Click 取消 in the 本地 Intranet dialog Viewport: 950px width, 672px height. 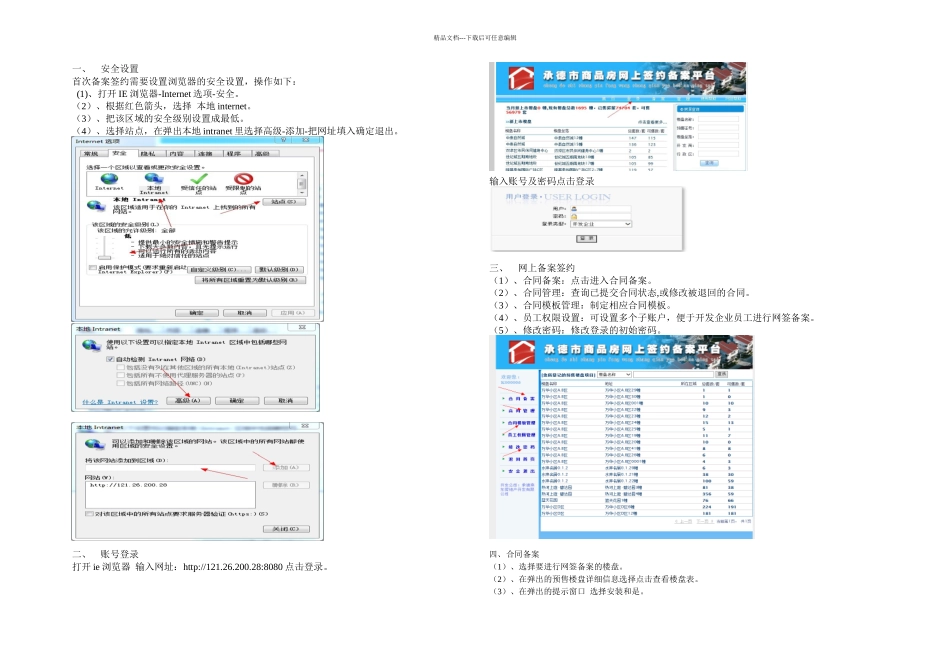click(285, 401)
